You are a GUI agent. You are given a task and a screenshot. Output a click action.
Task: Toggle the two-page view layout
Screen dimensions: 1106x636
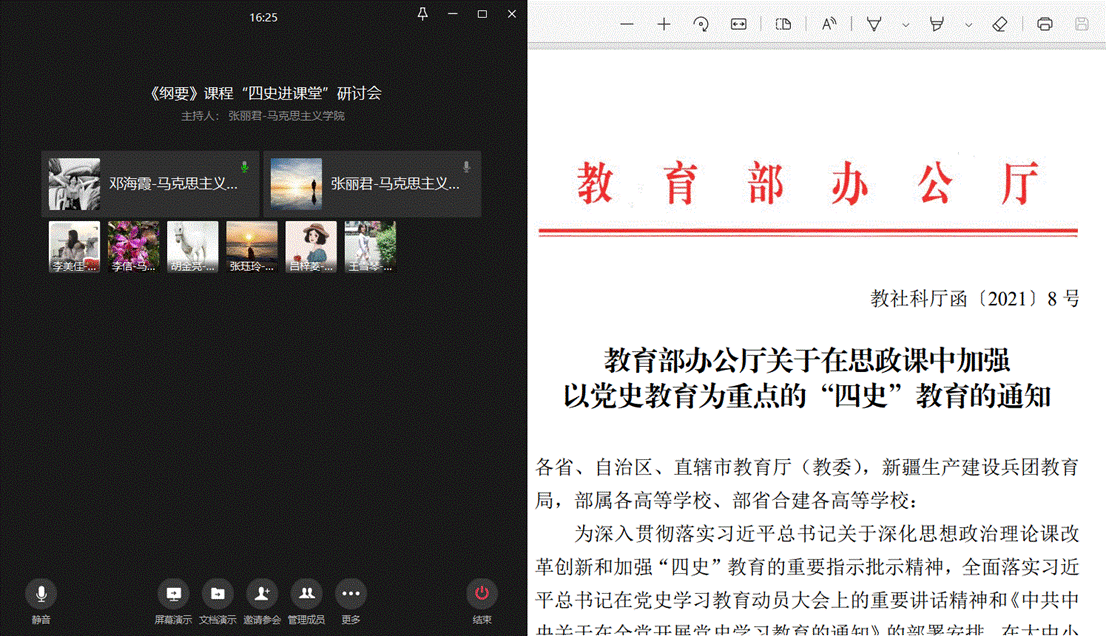[x=784, y=24]
